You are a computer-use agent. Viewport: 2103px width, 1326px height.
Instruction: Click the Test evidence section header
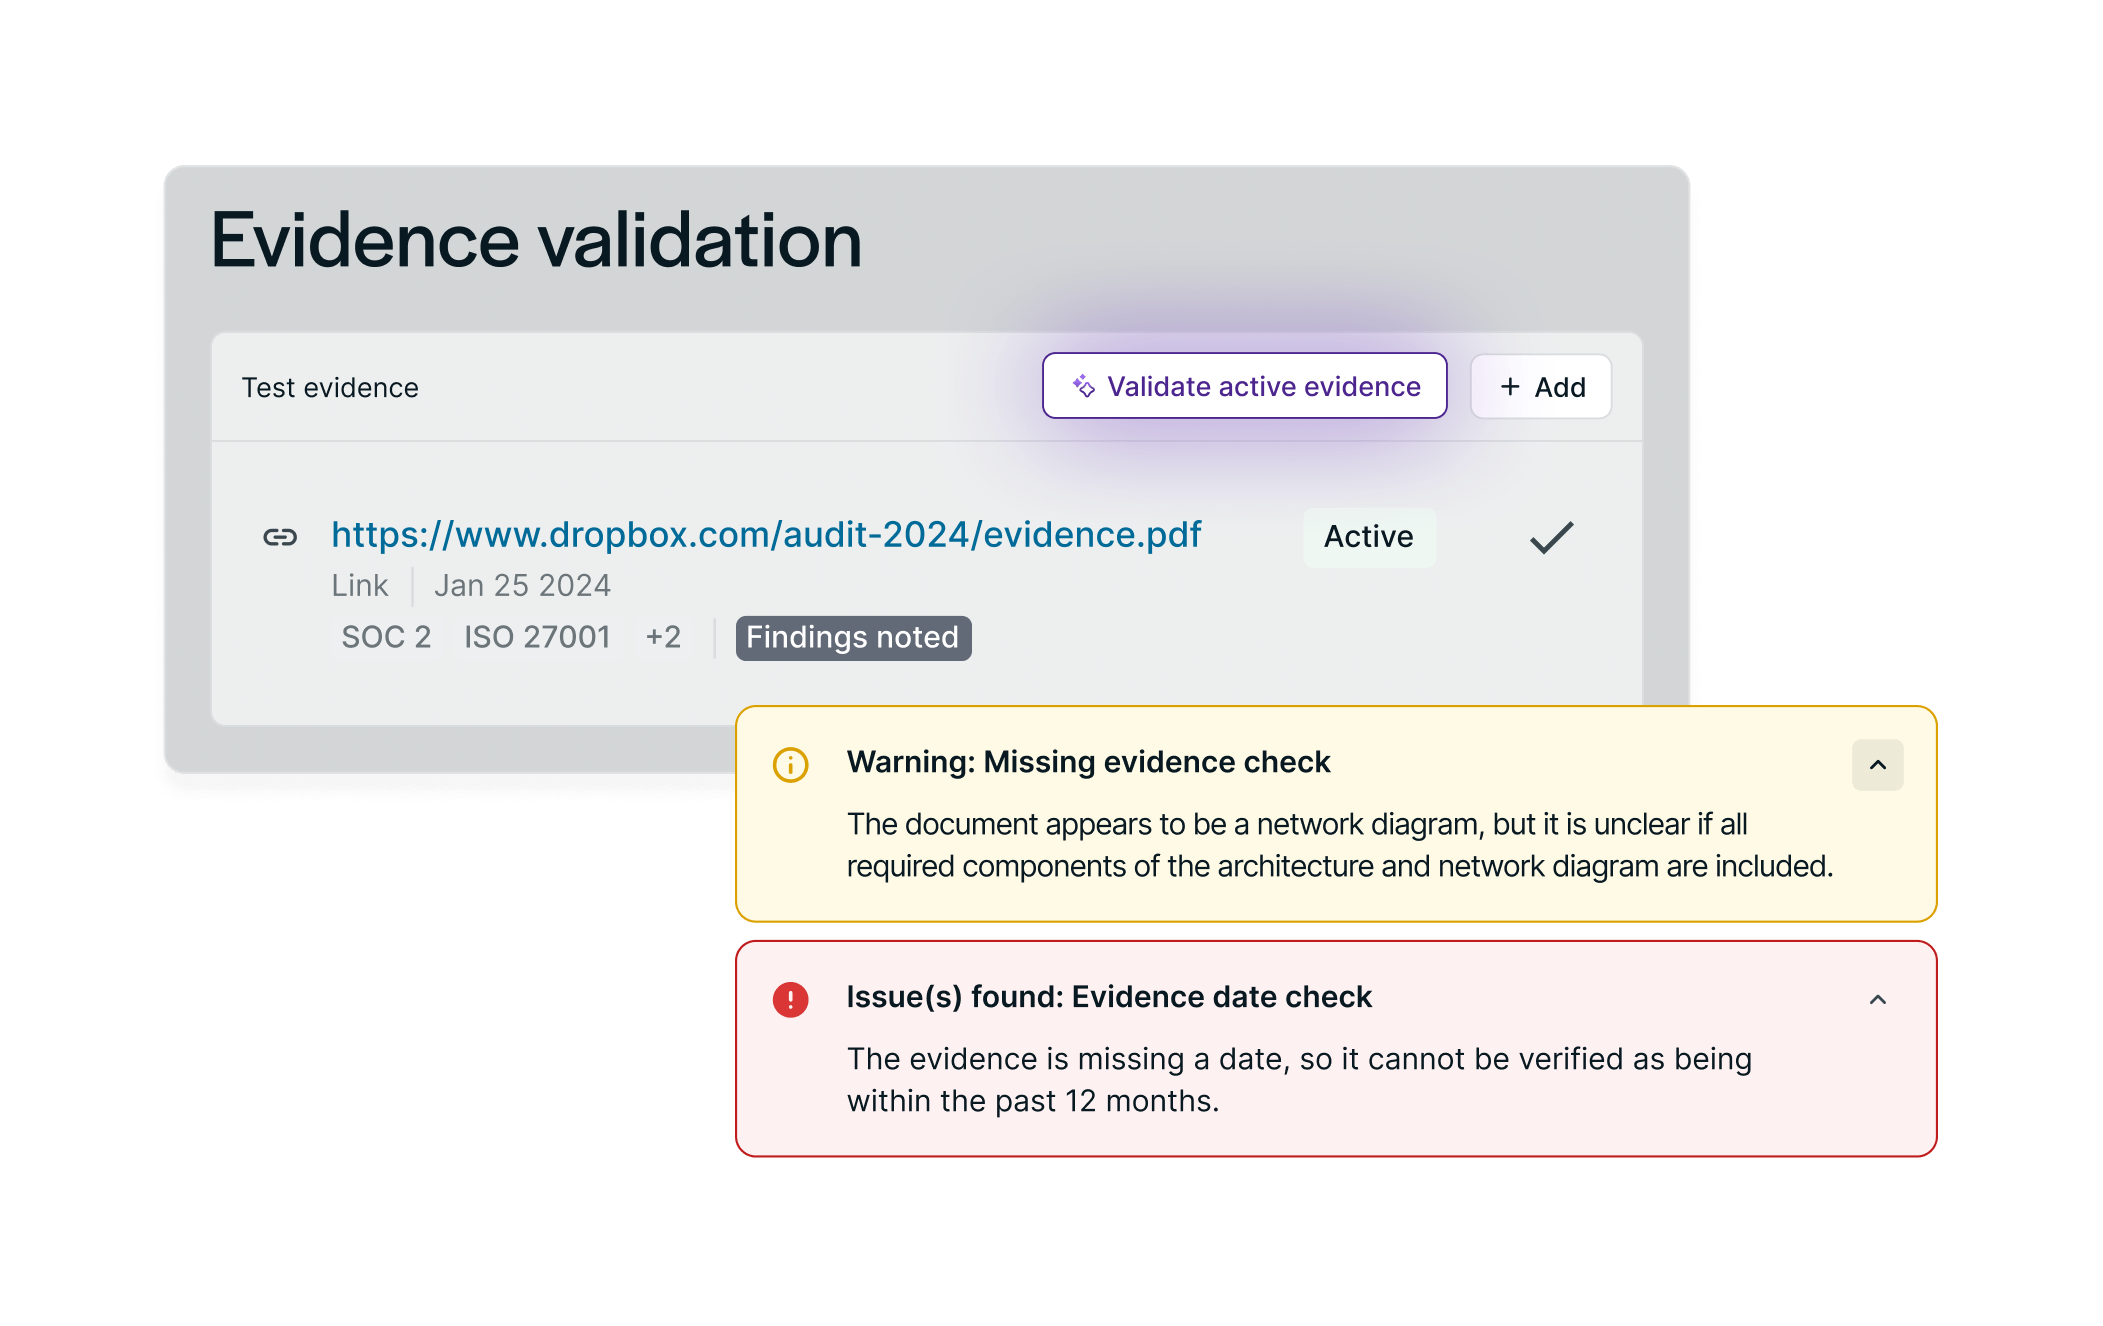click(x=330, y=388)
